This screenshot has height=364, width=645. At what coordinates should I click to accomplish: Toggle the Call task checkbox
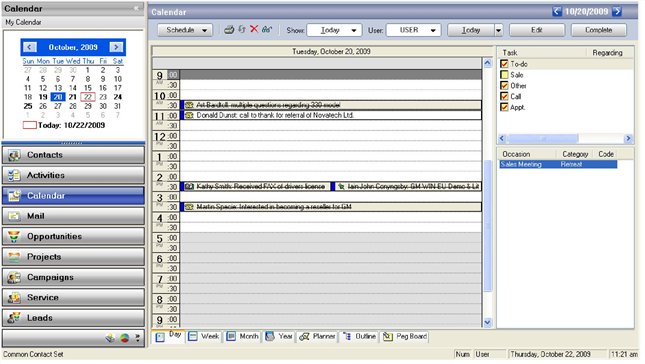[x=504, y=96]
